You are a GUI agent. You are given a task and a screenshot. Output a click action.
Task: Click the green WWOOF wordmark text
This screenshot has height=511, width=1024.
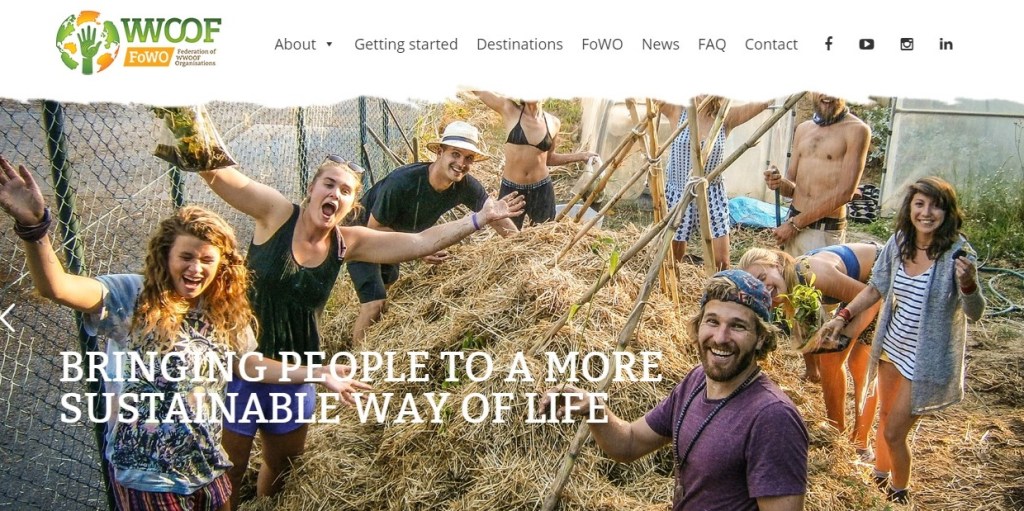click(x=171, y=30)
